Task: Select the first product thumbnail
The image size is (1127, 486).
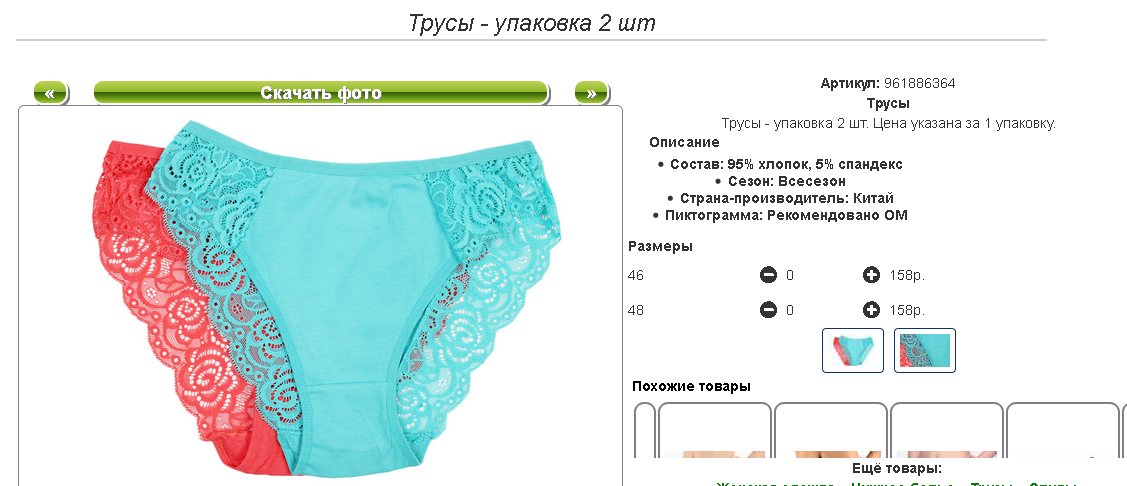Action: coord(852,350)
